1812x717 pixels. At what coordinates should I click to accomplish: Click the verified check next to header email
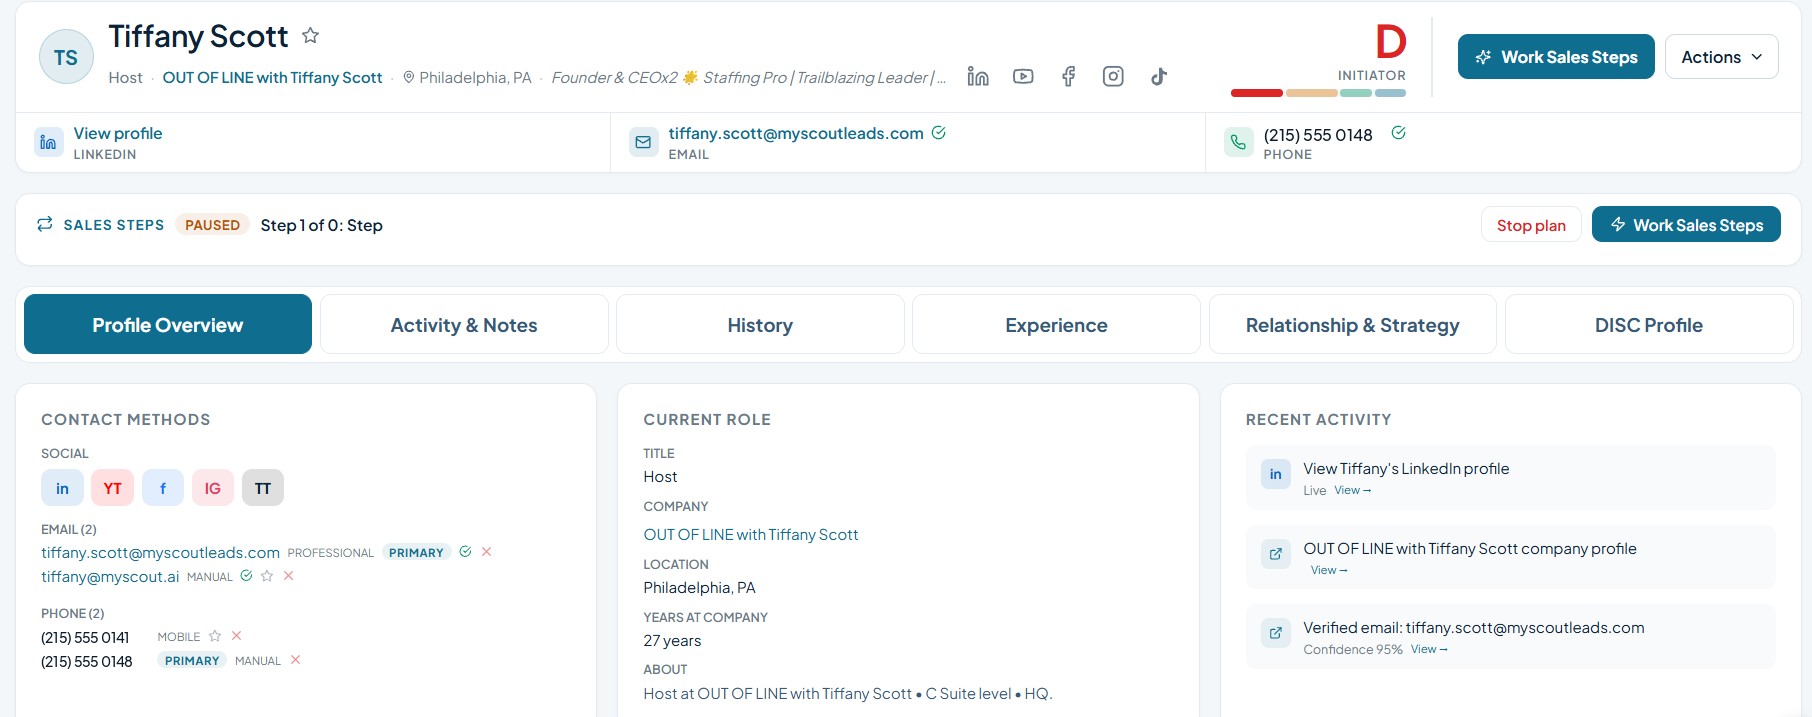[939, 133]
